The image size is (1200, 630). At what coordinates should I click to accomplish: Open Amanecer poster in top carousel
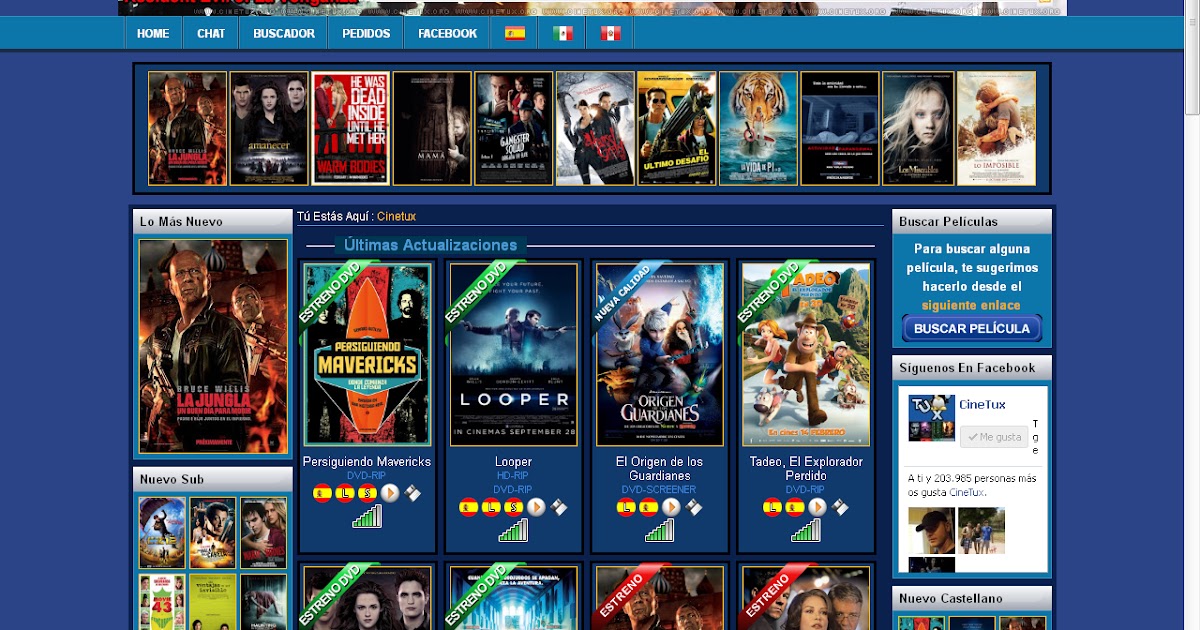pos(269,128)
